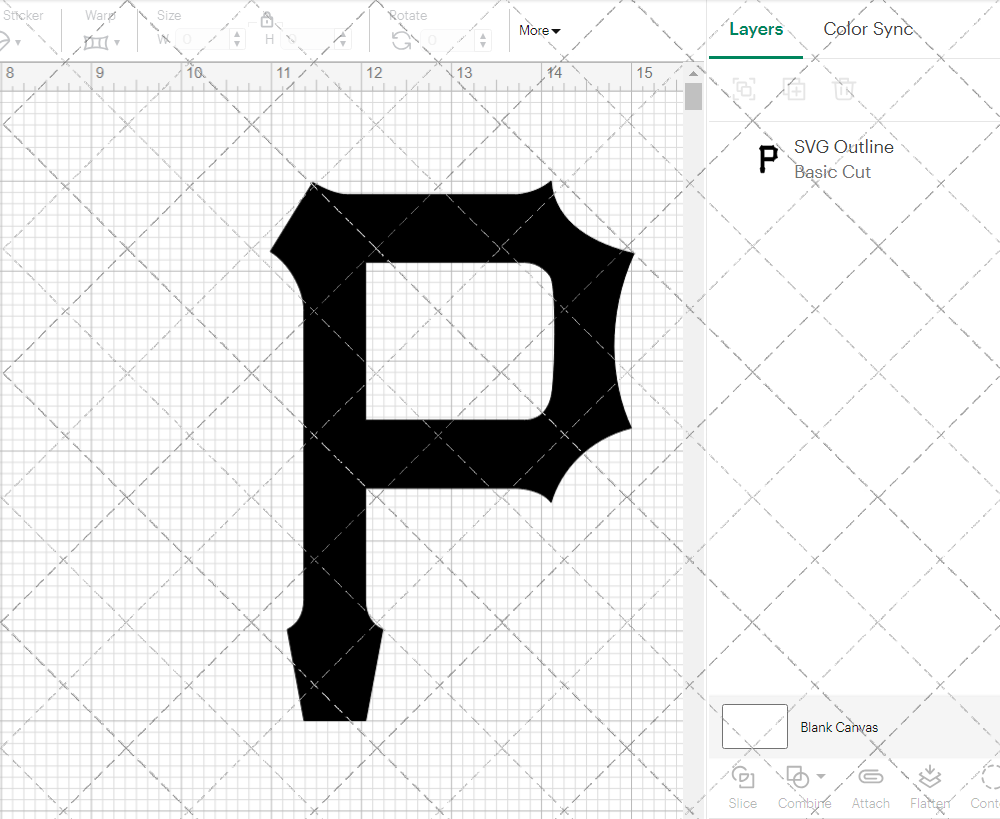
Task: Switch to the Layers tab
Action: click(x=756, y=29)
